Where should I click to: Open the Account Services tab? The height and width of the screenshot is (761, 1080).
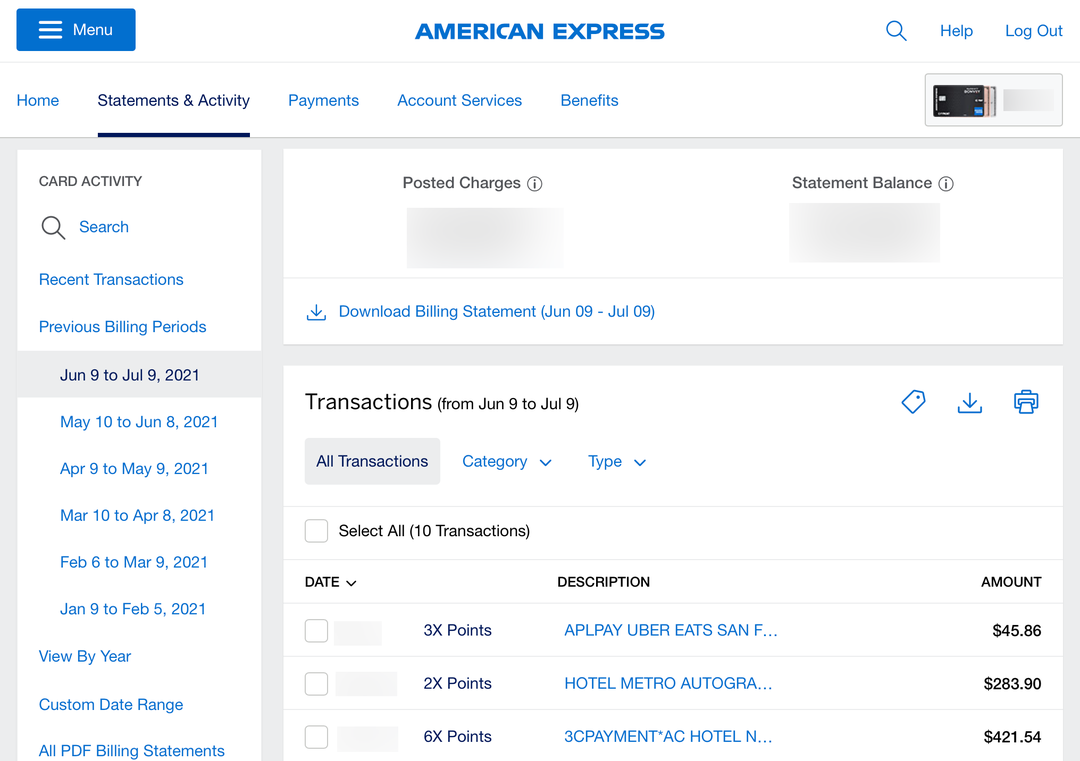pyautogui.click(x=459, y=100)
